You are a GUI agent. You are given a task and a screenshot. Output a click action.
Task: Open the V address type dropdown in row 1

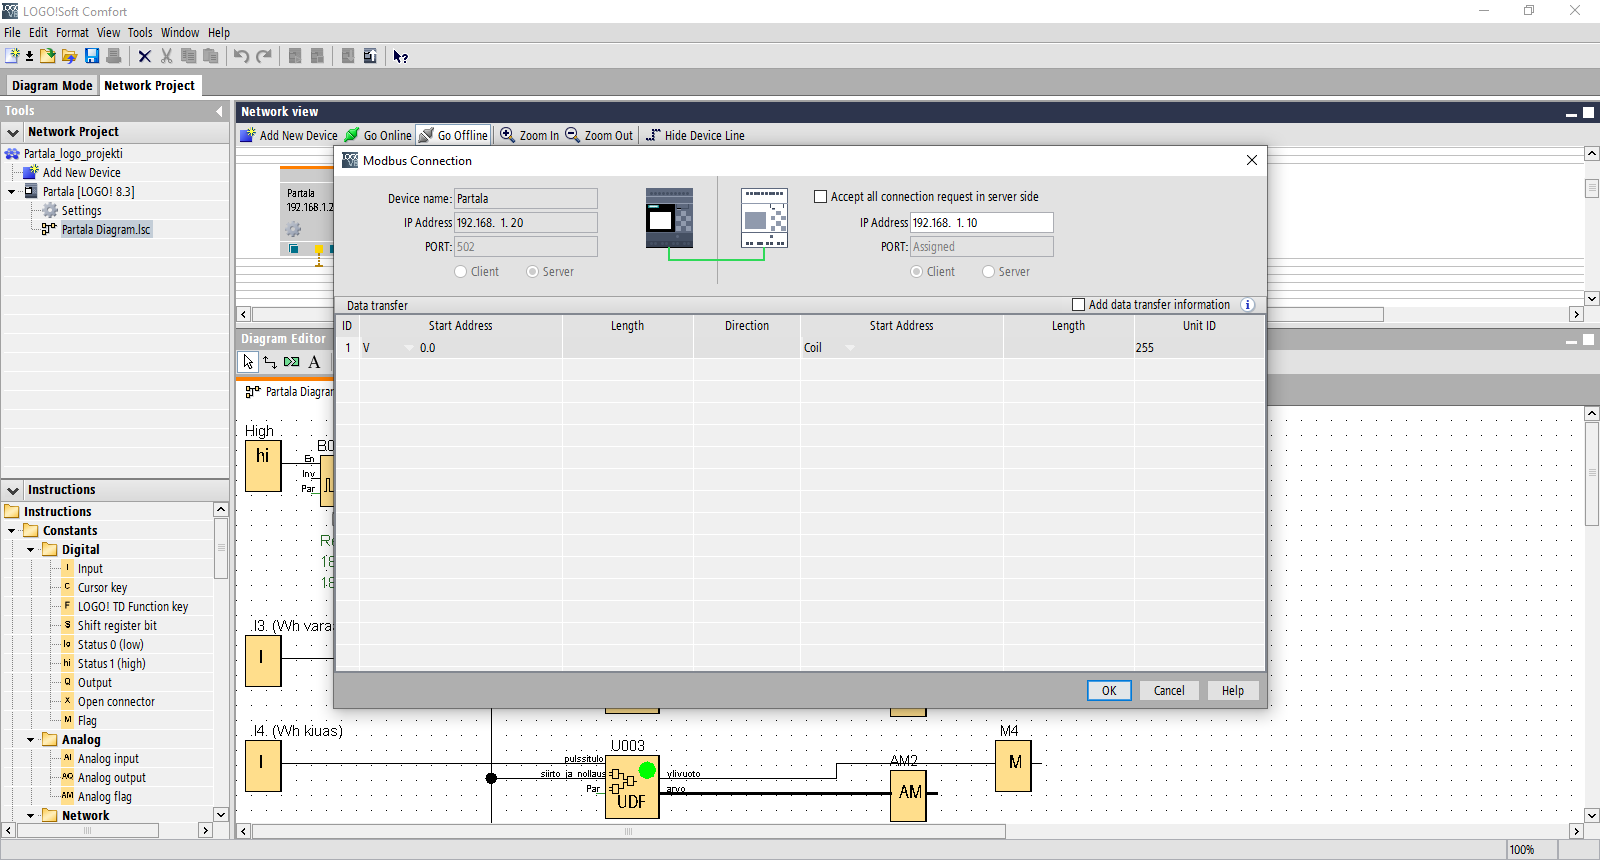[x=409, y=348]
